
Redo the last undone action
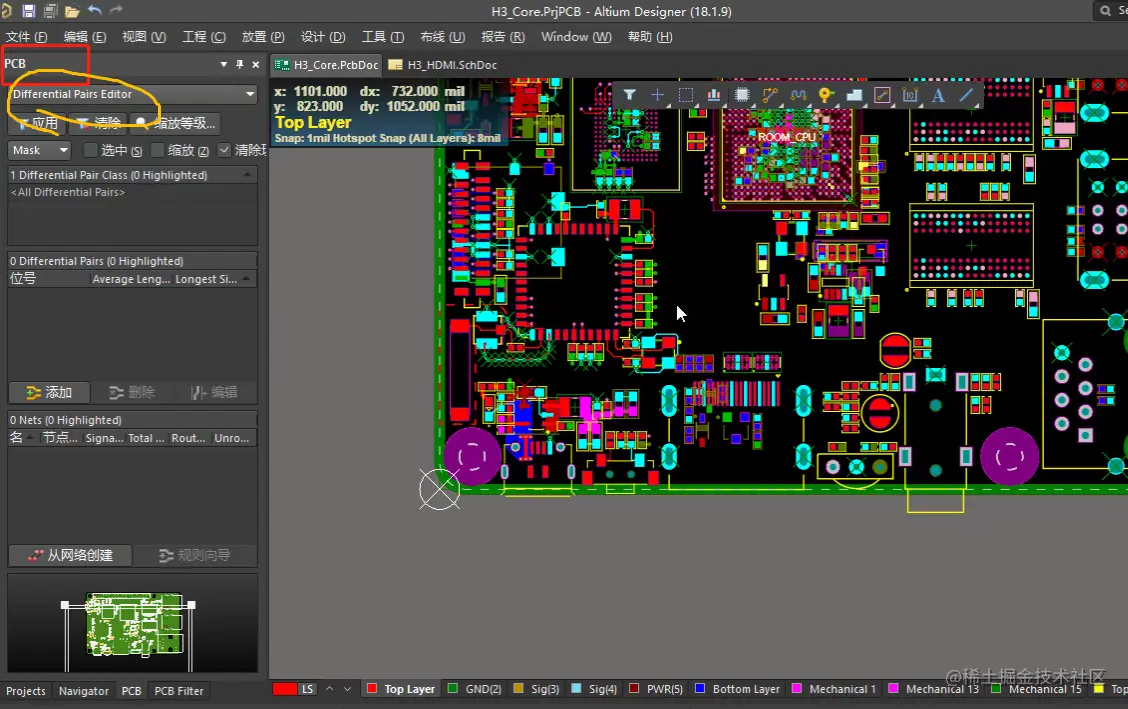(x=116, y=10)
